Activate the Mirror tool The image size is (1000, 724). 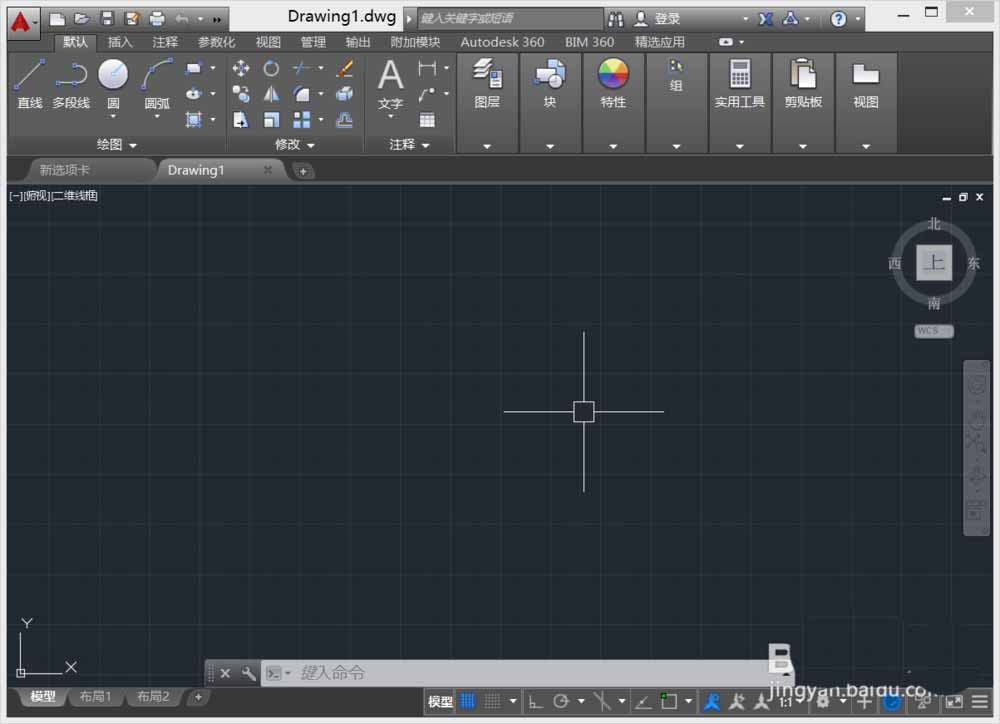pos(271,94)
